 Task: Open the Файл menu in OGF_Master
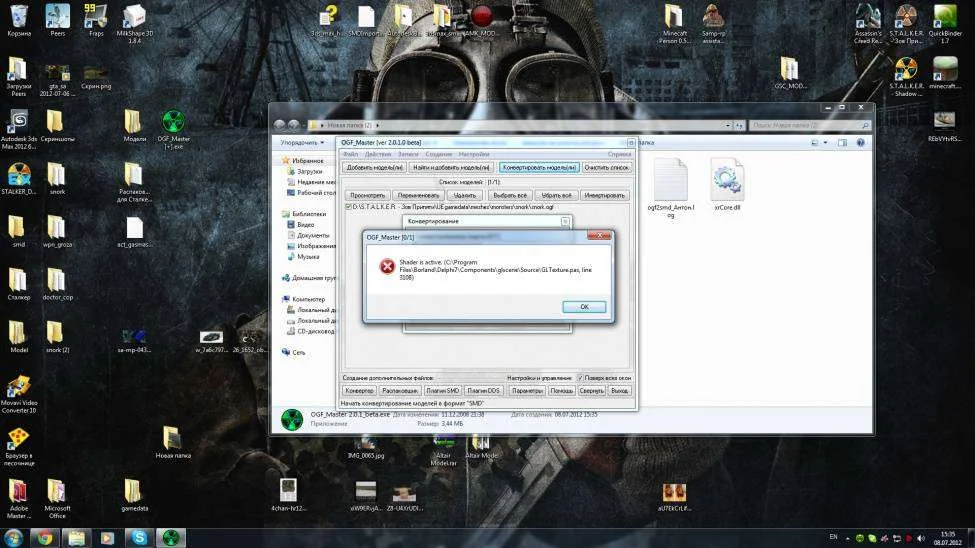[x=351, y=154]
